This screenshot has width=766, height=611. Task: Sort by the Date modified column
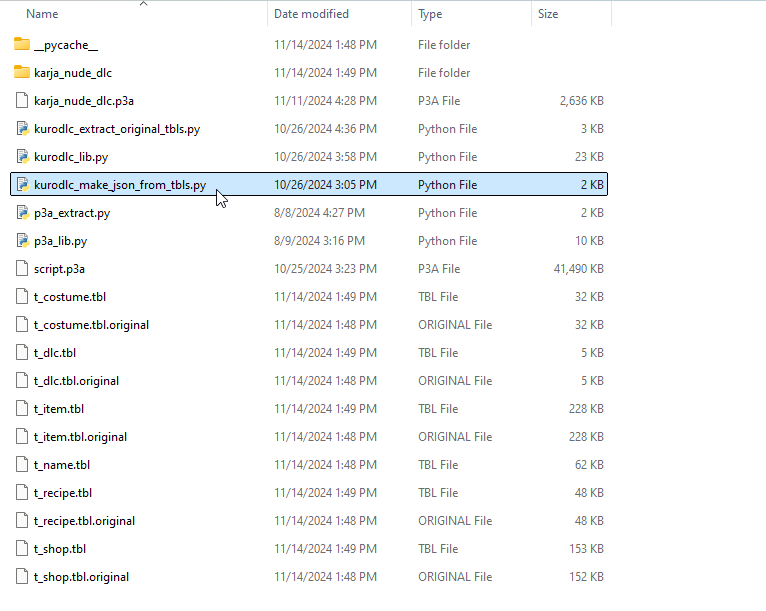tap(311, 14)
